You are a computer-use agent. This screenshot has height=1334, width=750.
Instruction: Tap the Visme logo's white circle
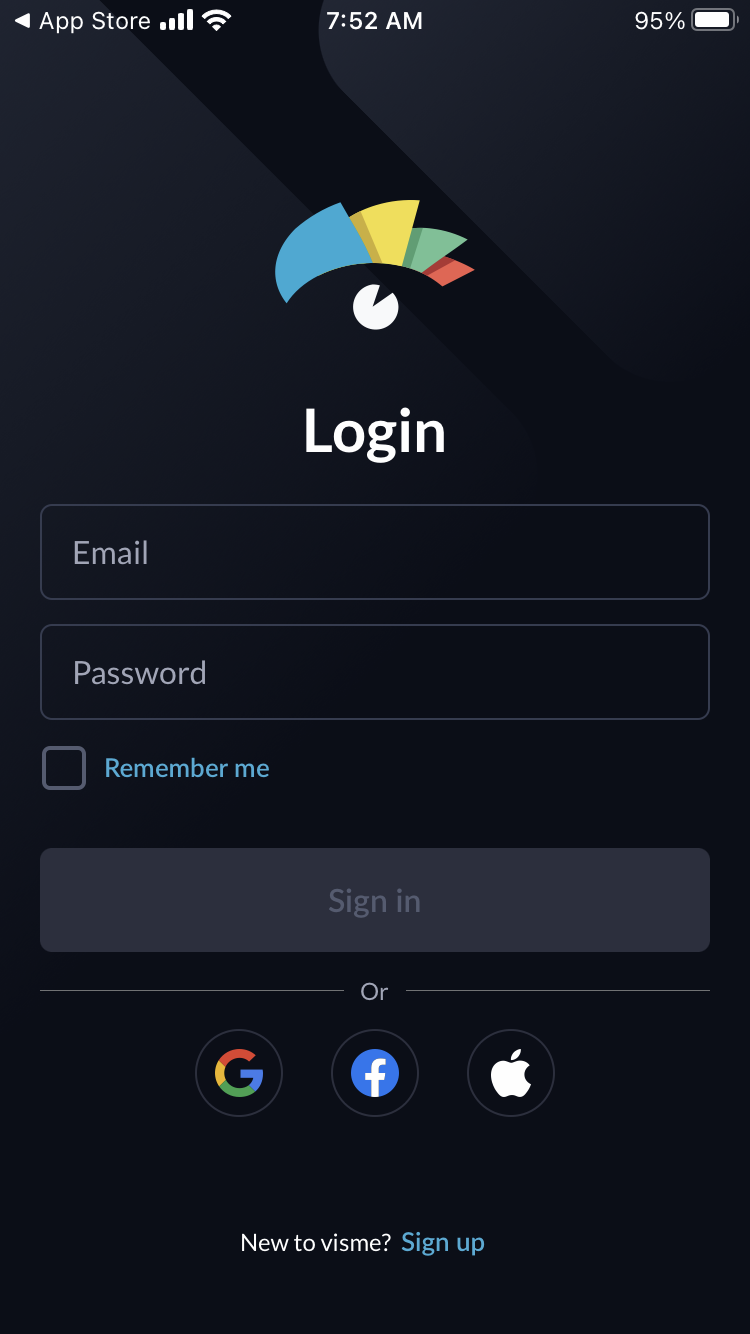(376, 306)
